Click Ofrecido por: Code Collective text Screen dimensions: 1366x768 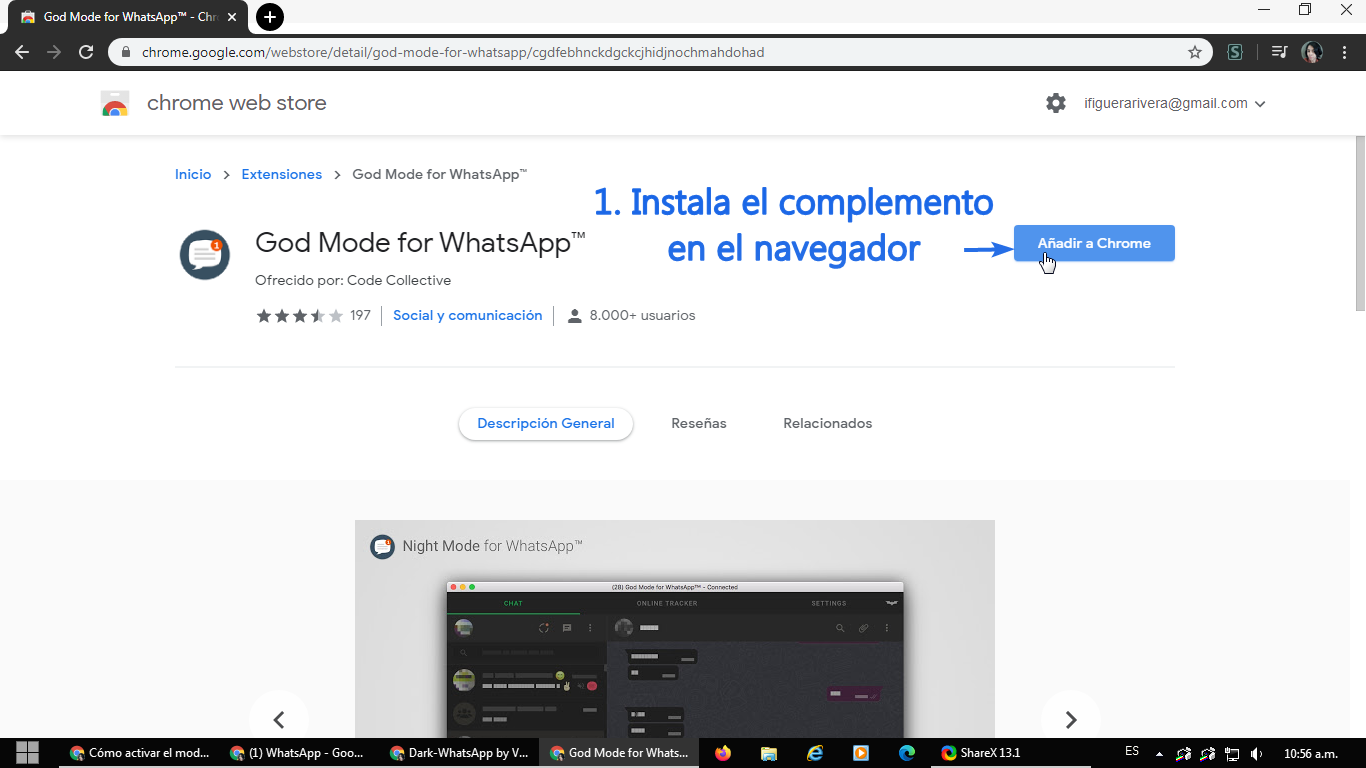(353, 280)
